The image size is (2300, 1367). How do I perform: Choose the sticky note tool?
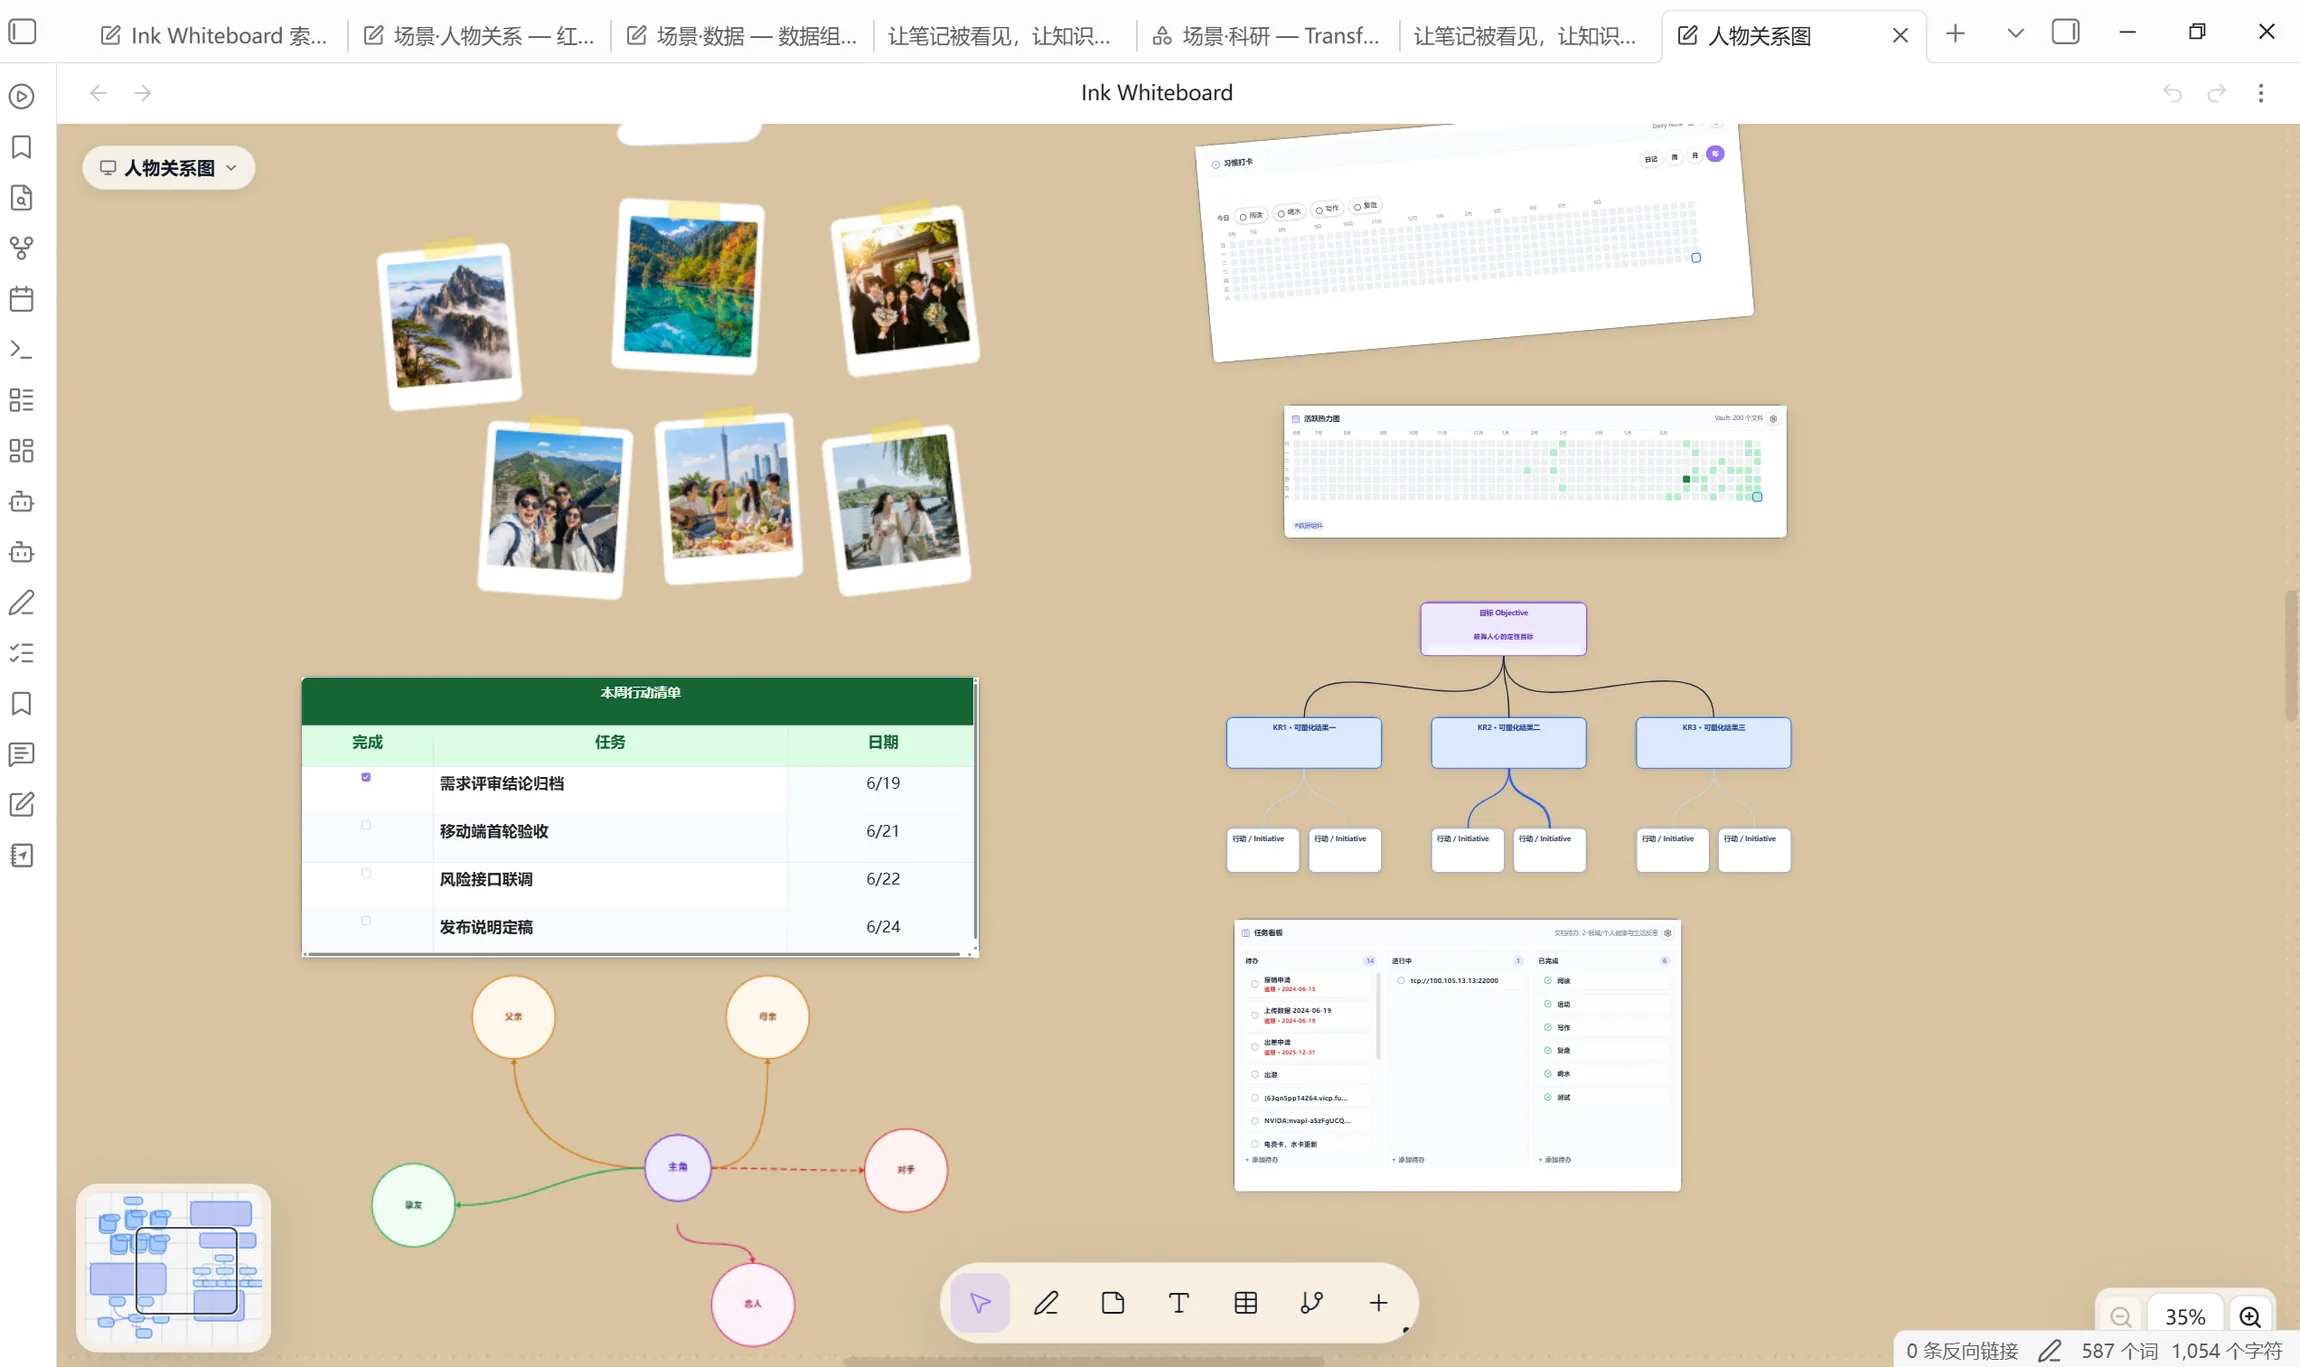[x=1113, y=1303]
